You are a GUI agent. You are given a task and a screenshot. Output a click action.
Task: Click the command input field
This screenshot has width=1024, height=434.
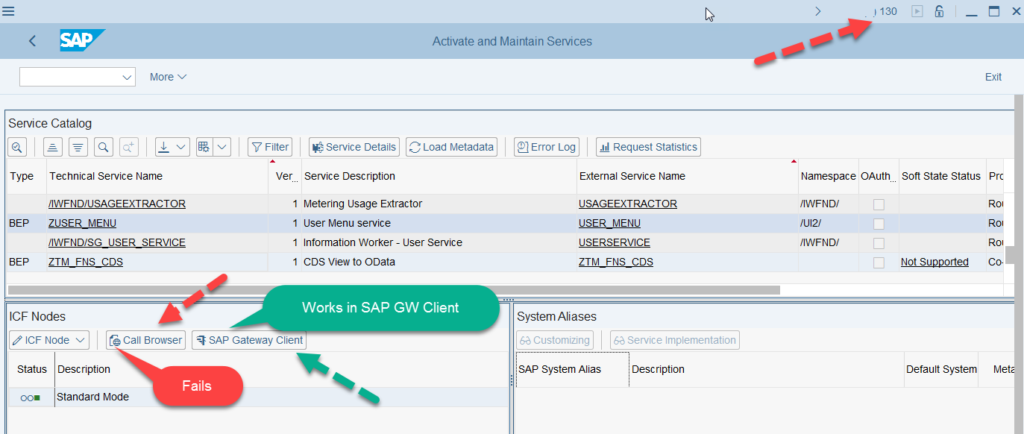coord(70,77)
